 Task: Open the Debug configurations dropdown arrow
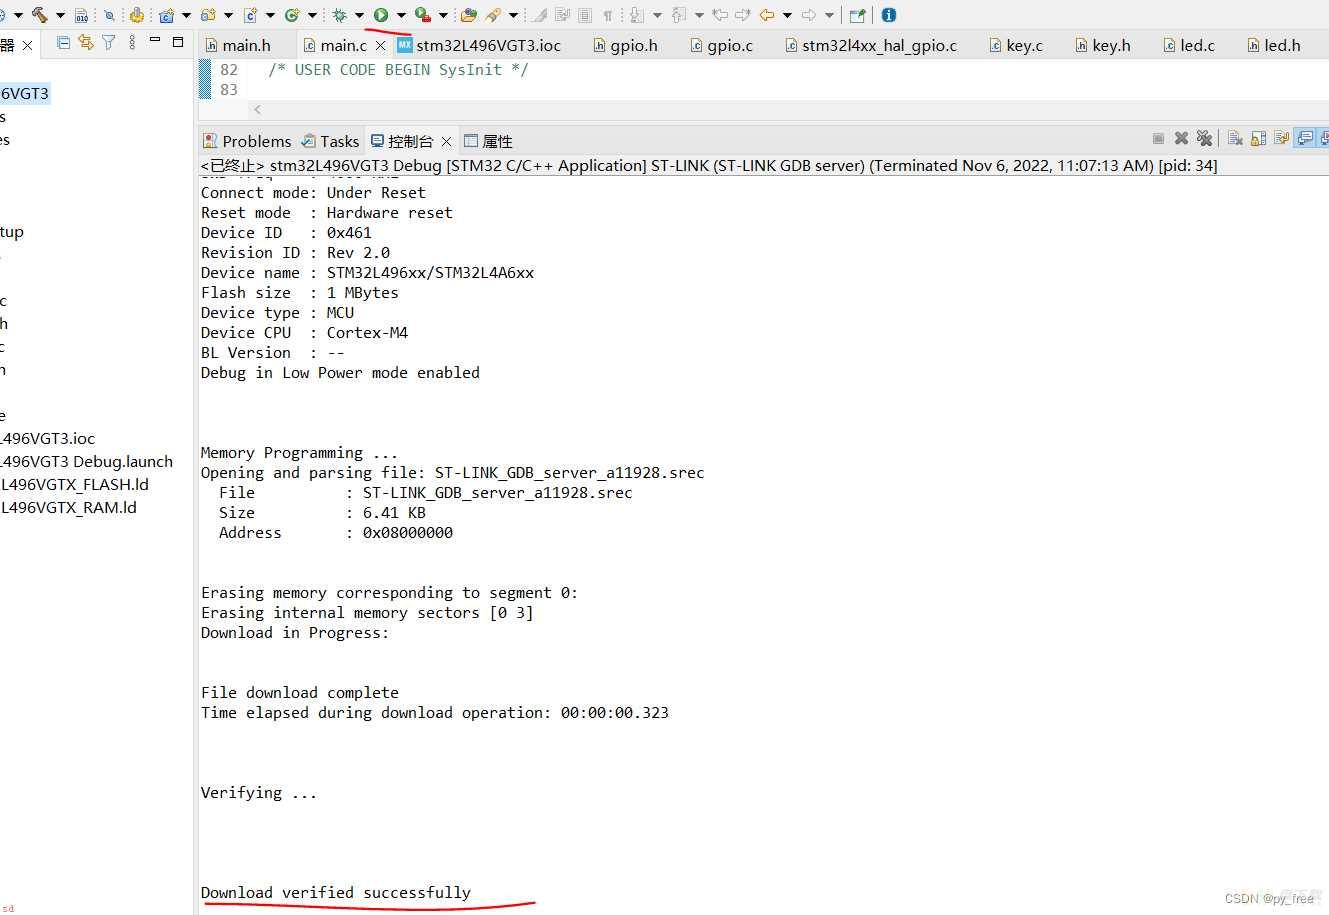click(359, 16)
